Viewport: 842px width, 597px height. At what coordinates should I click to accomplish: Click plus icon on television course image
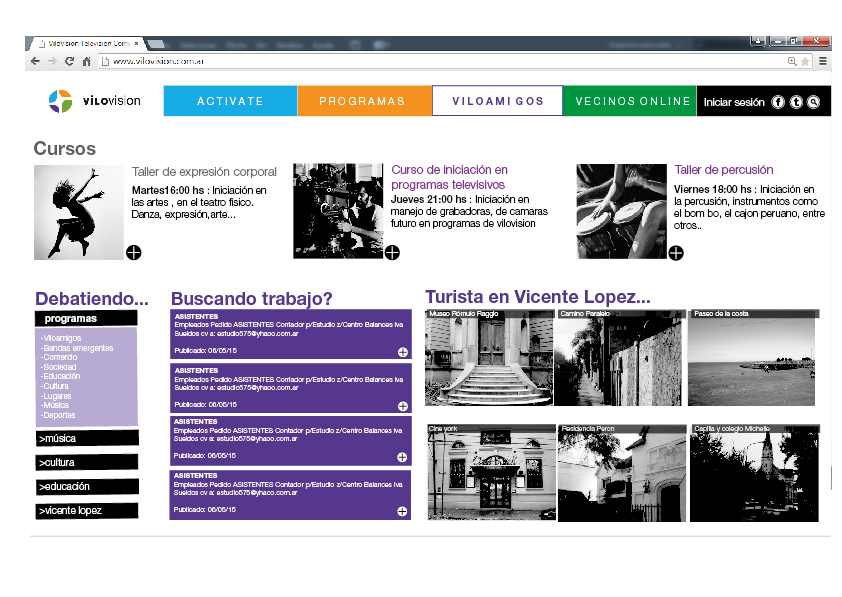392,253
